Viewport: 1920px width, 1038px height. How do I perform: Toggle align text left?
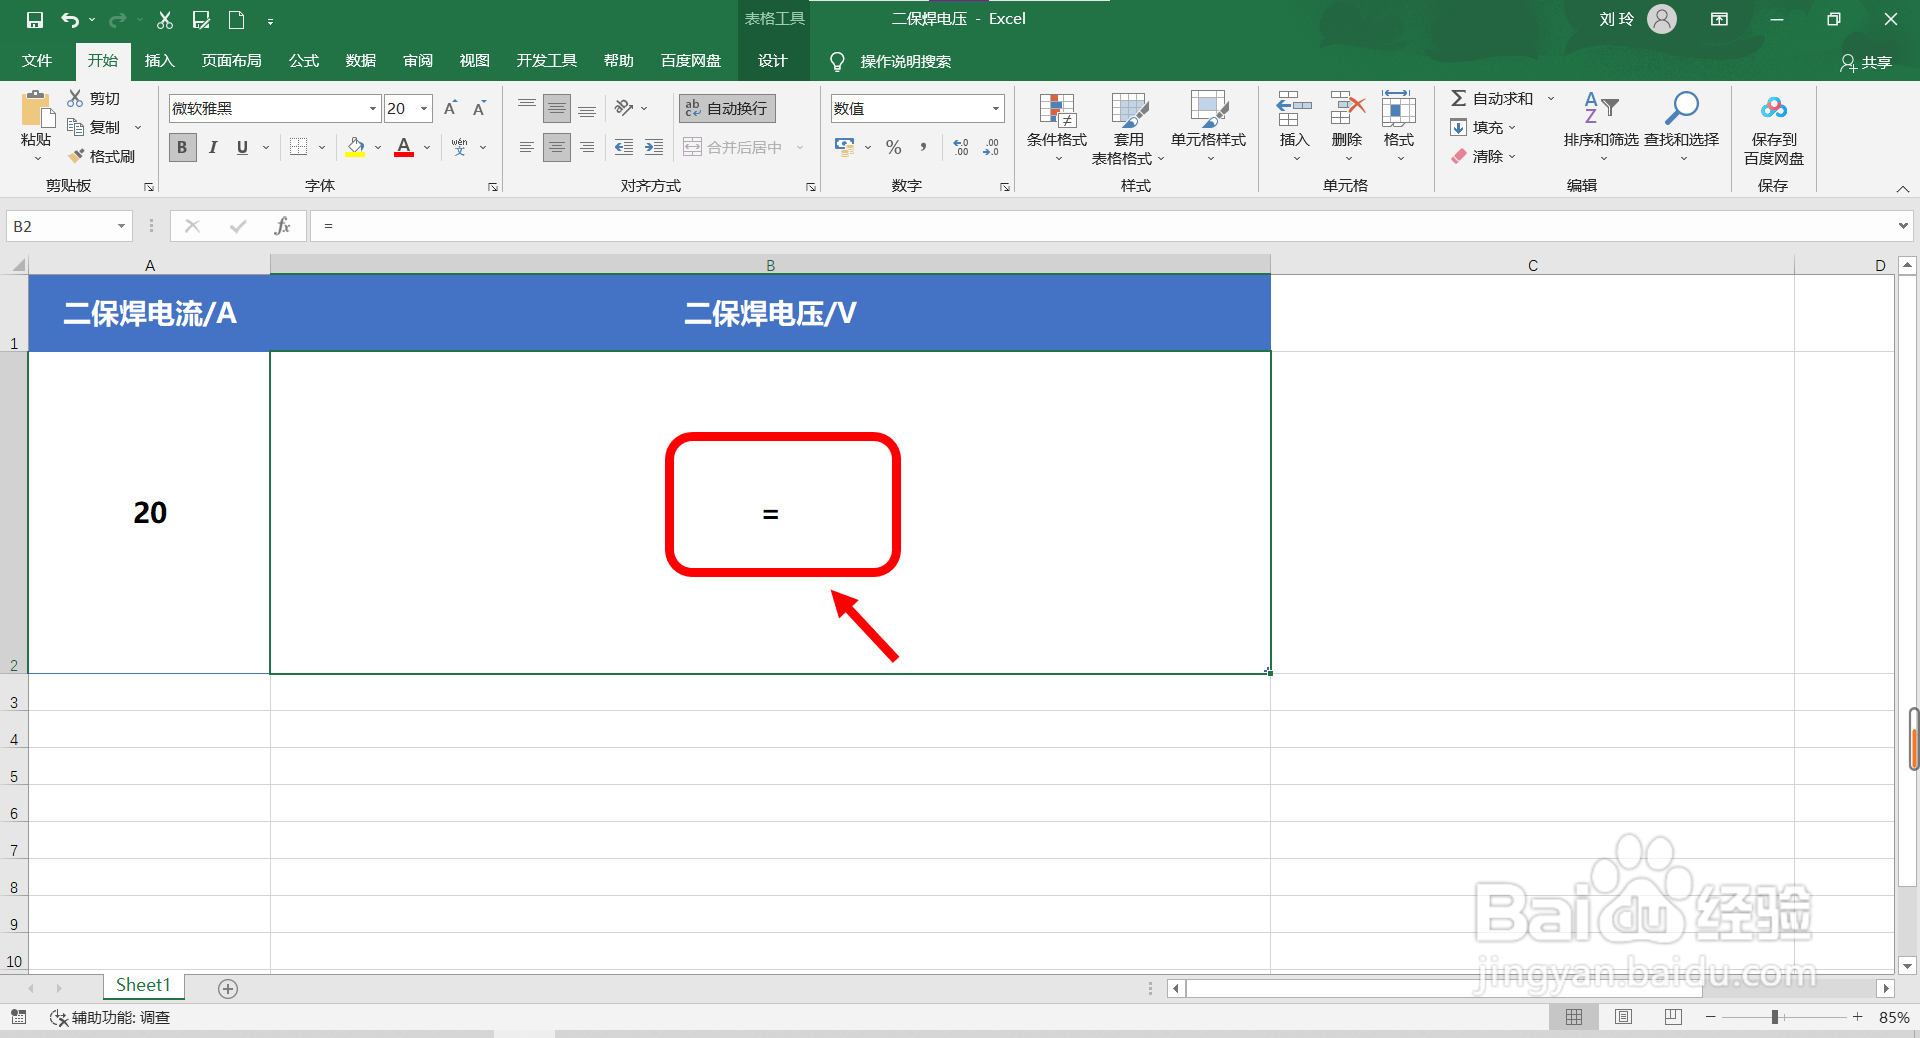pos(527,147)
